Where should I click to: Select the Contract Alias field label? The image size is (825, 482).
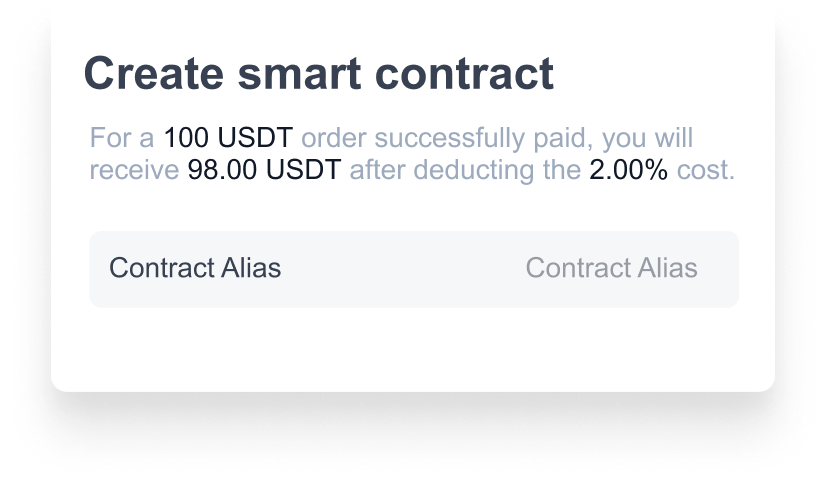(x=195, y=268)
